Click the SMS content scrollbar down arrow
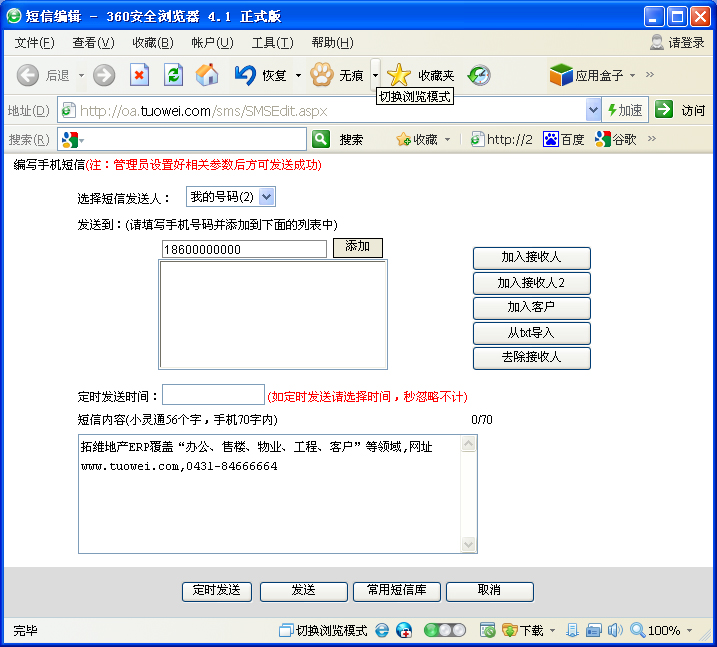Viewport: 717px width, 647px height. click(468, 545)
